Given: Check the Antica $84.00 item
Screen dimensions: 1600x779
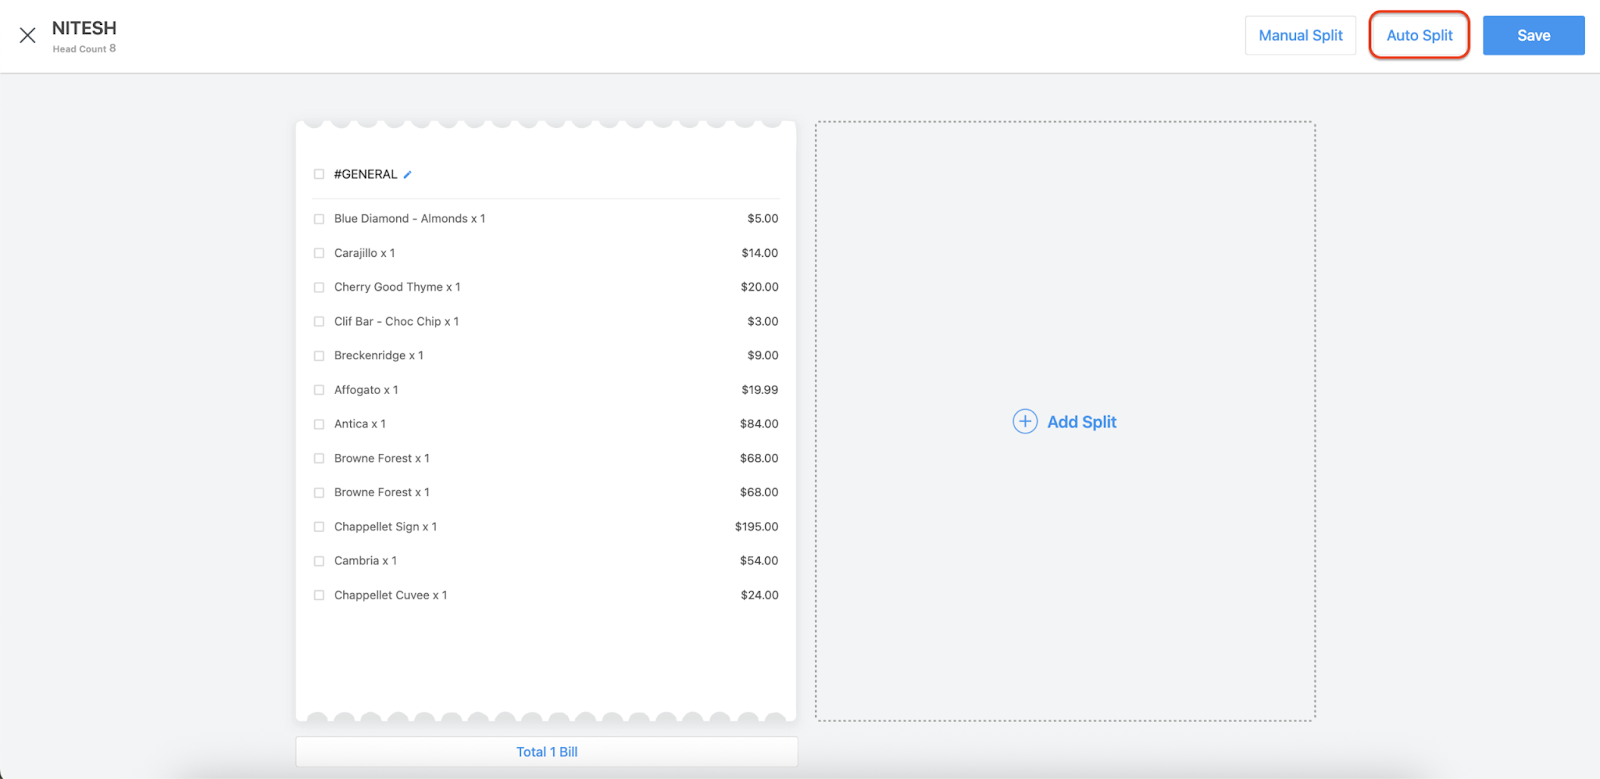Looking at the screenshot, I should pyautogui.click(x=319, y=424).
